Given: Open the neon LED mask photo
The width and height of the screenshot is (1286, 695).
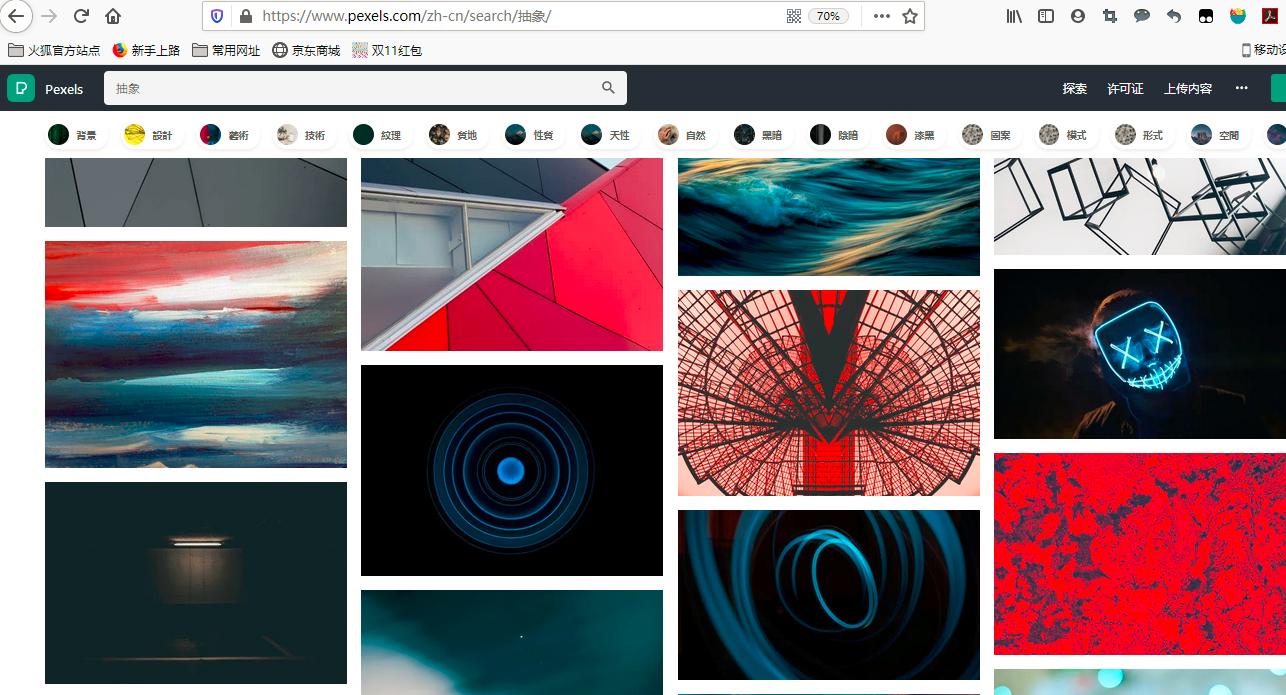Looking at the screenshot, I should (x=1140, y=354).
